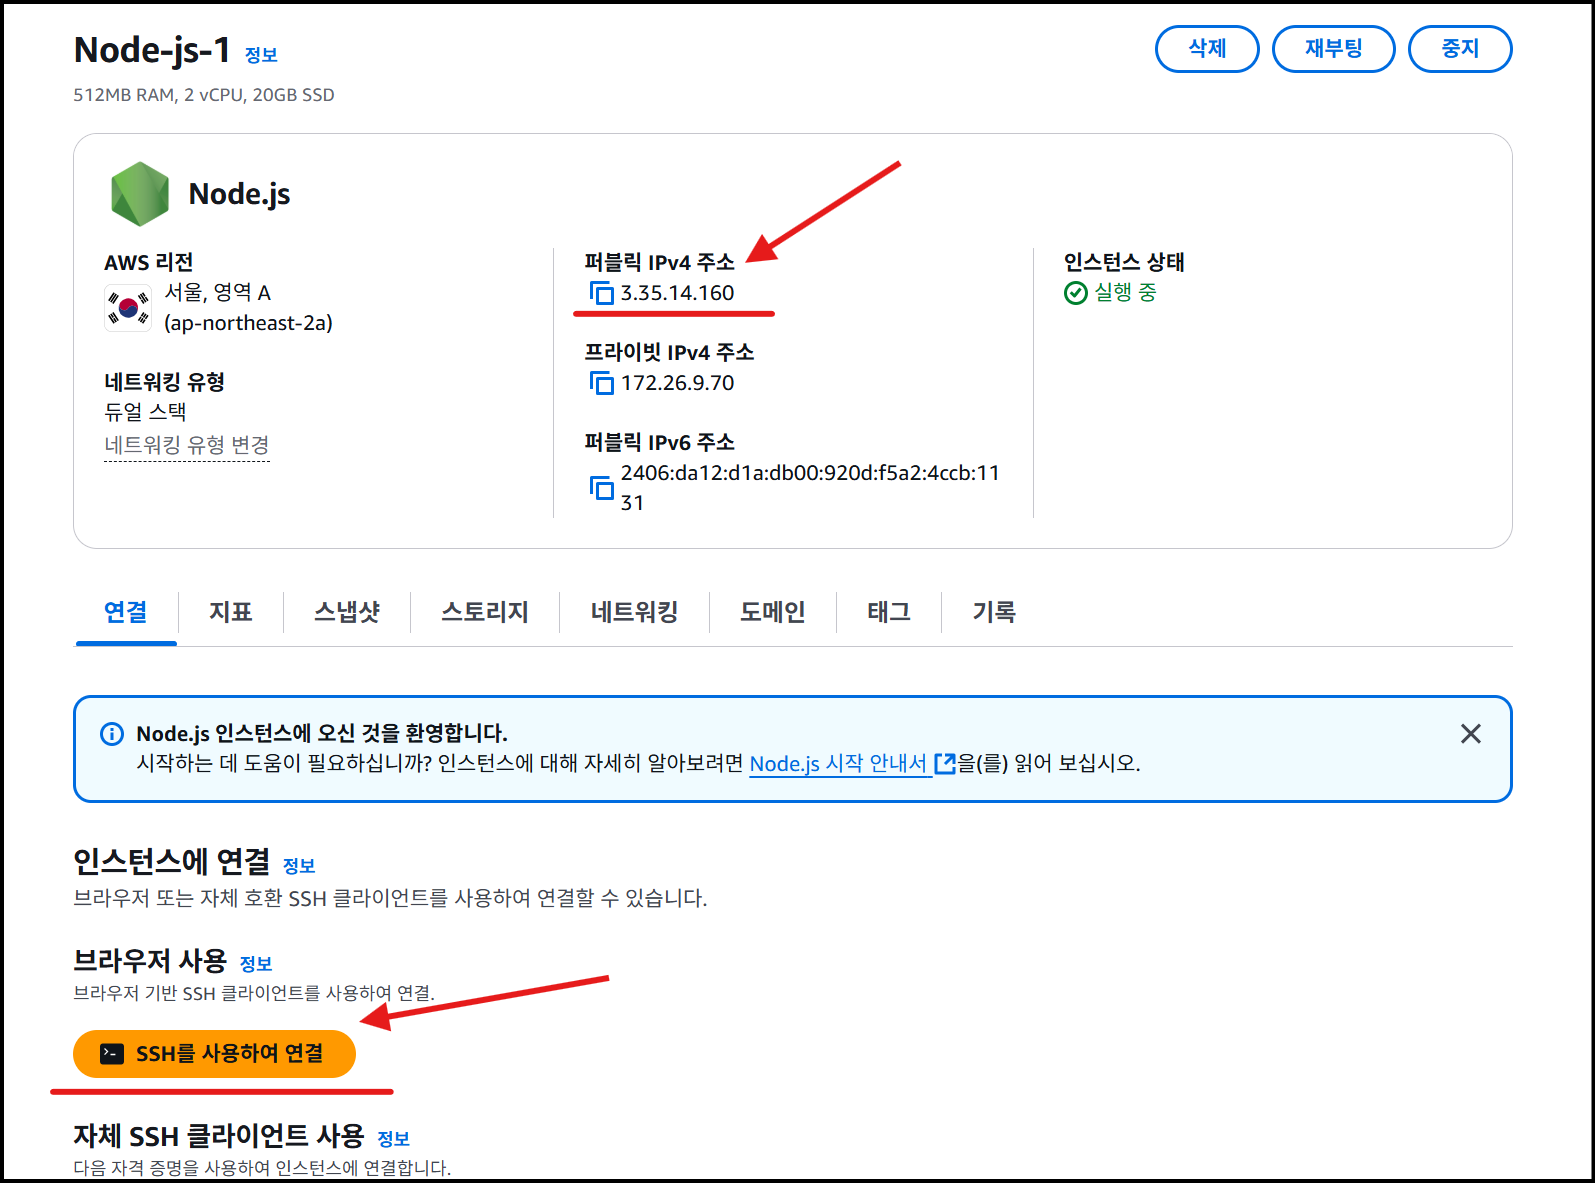Click the 듀얼 스택 networking type text
1595x1183 pixels.
145,411
